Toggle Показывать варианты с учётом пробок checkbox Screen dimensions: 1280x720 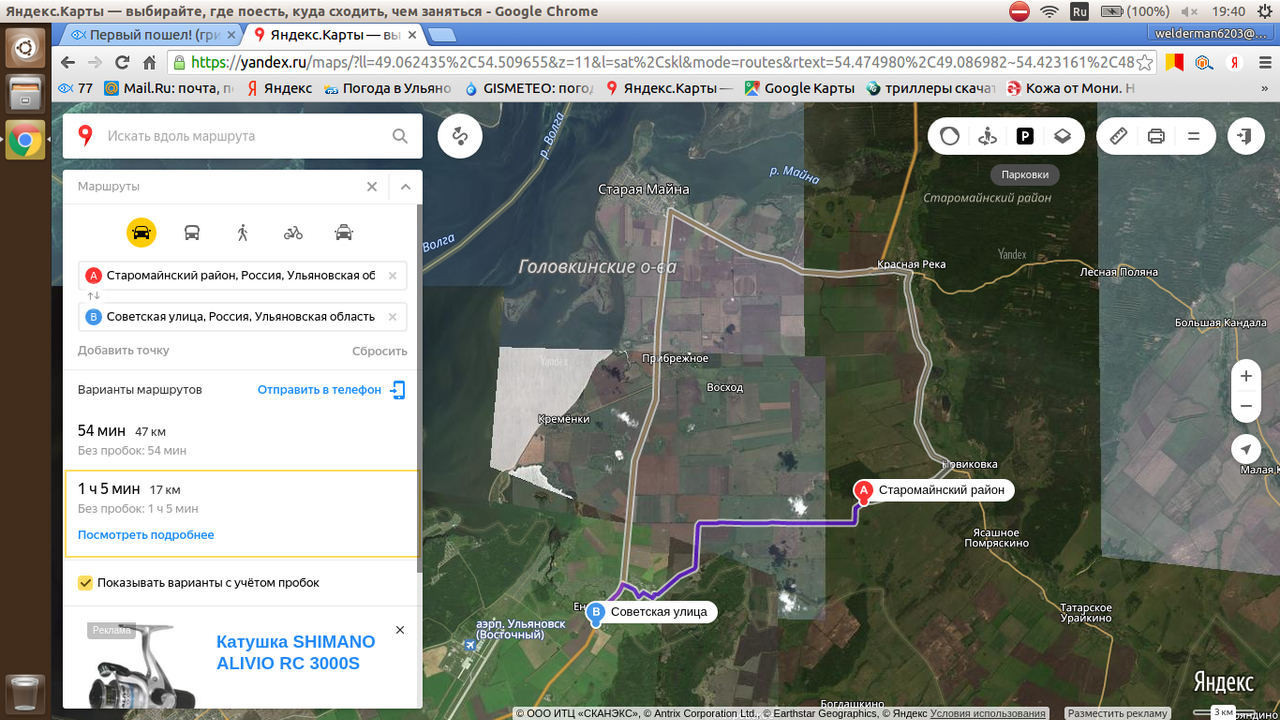click(85, 582)
